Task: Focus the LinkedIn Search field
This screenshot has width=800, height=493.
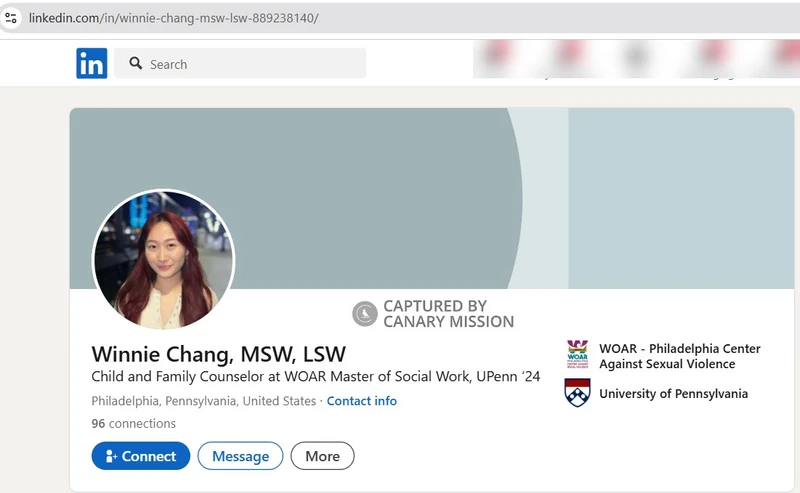Action: pos(240,63)
